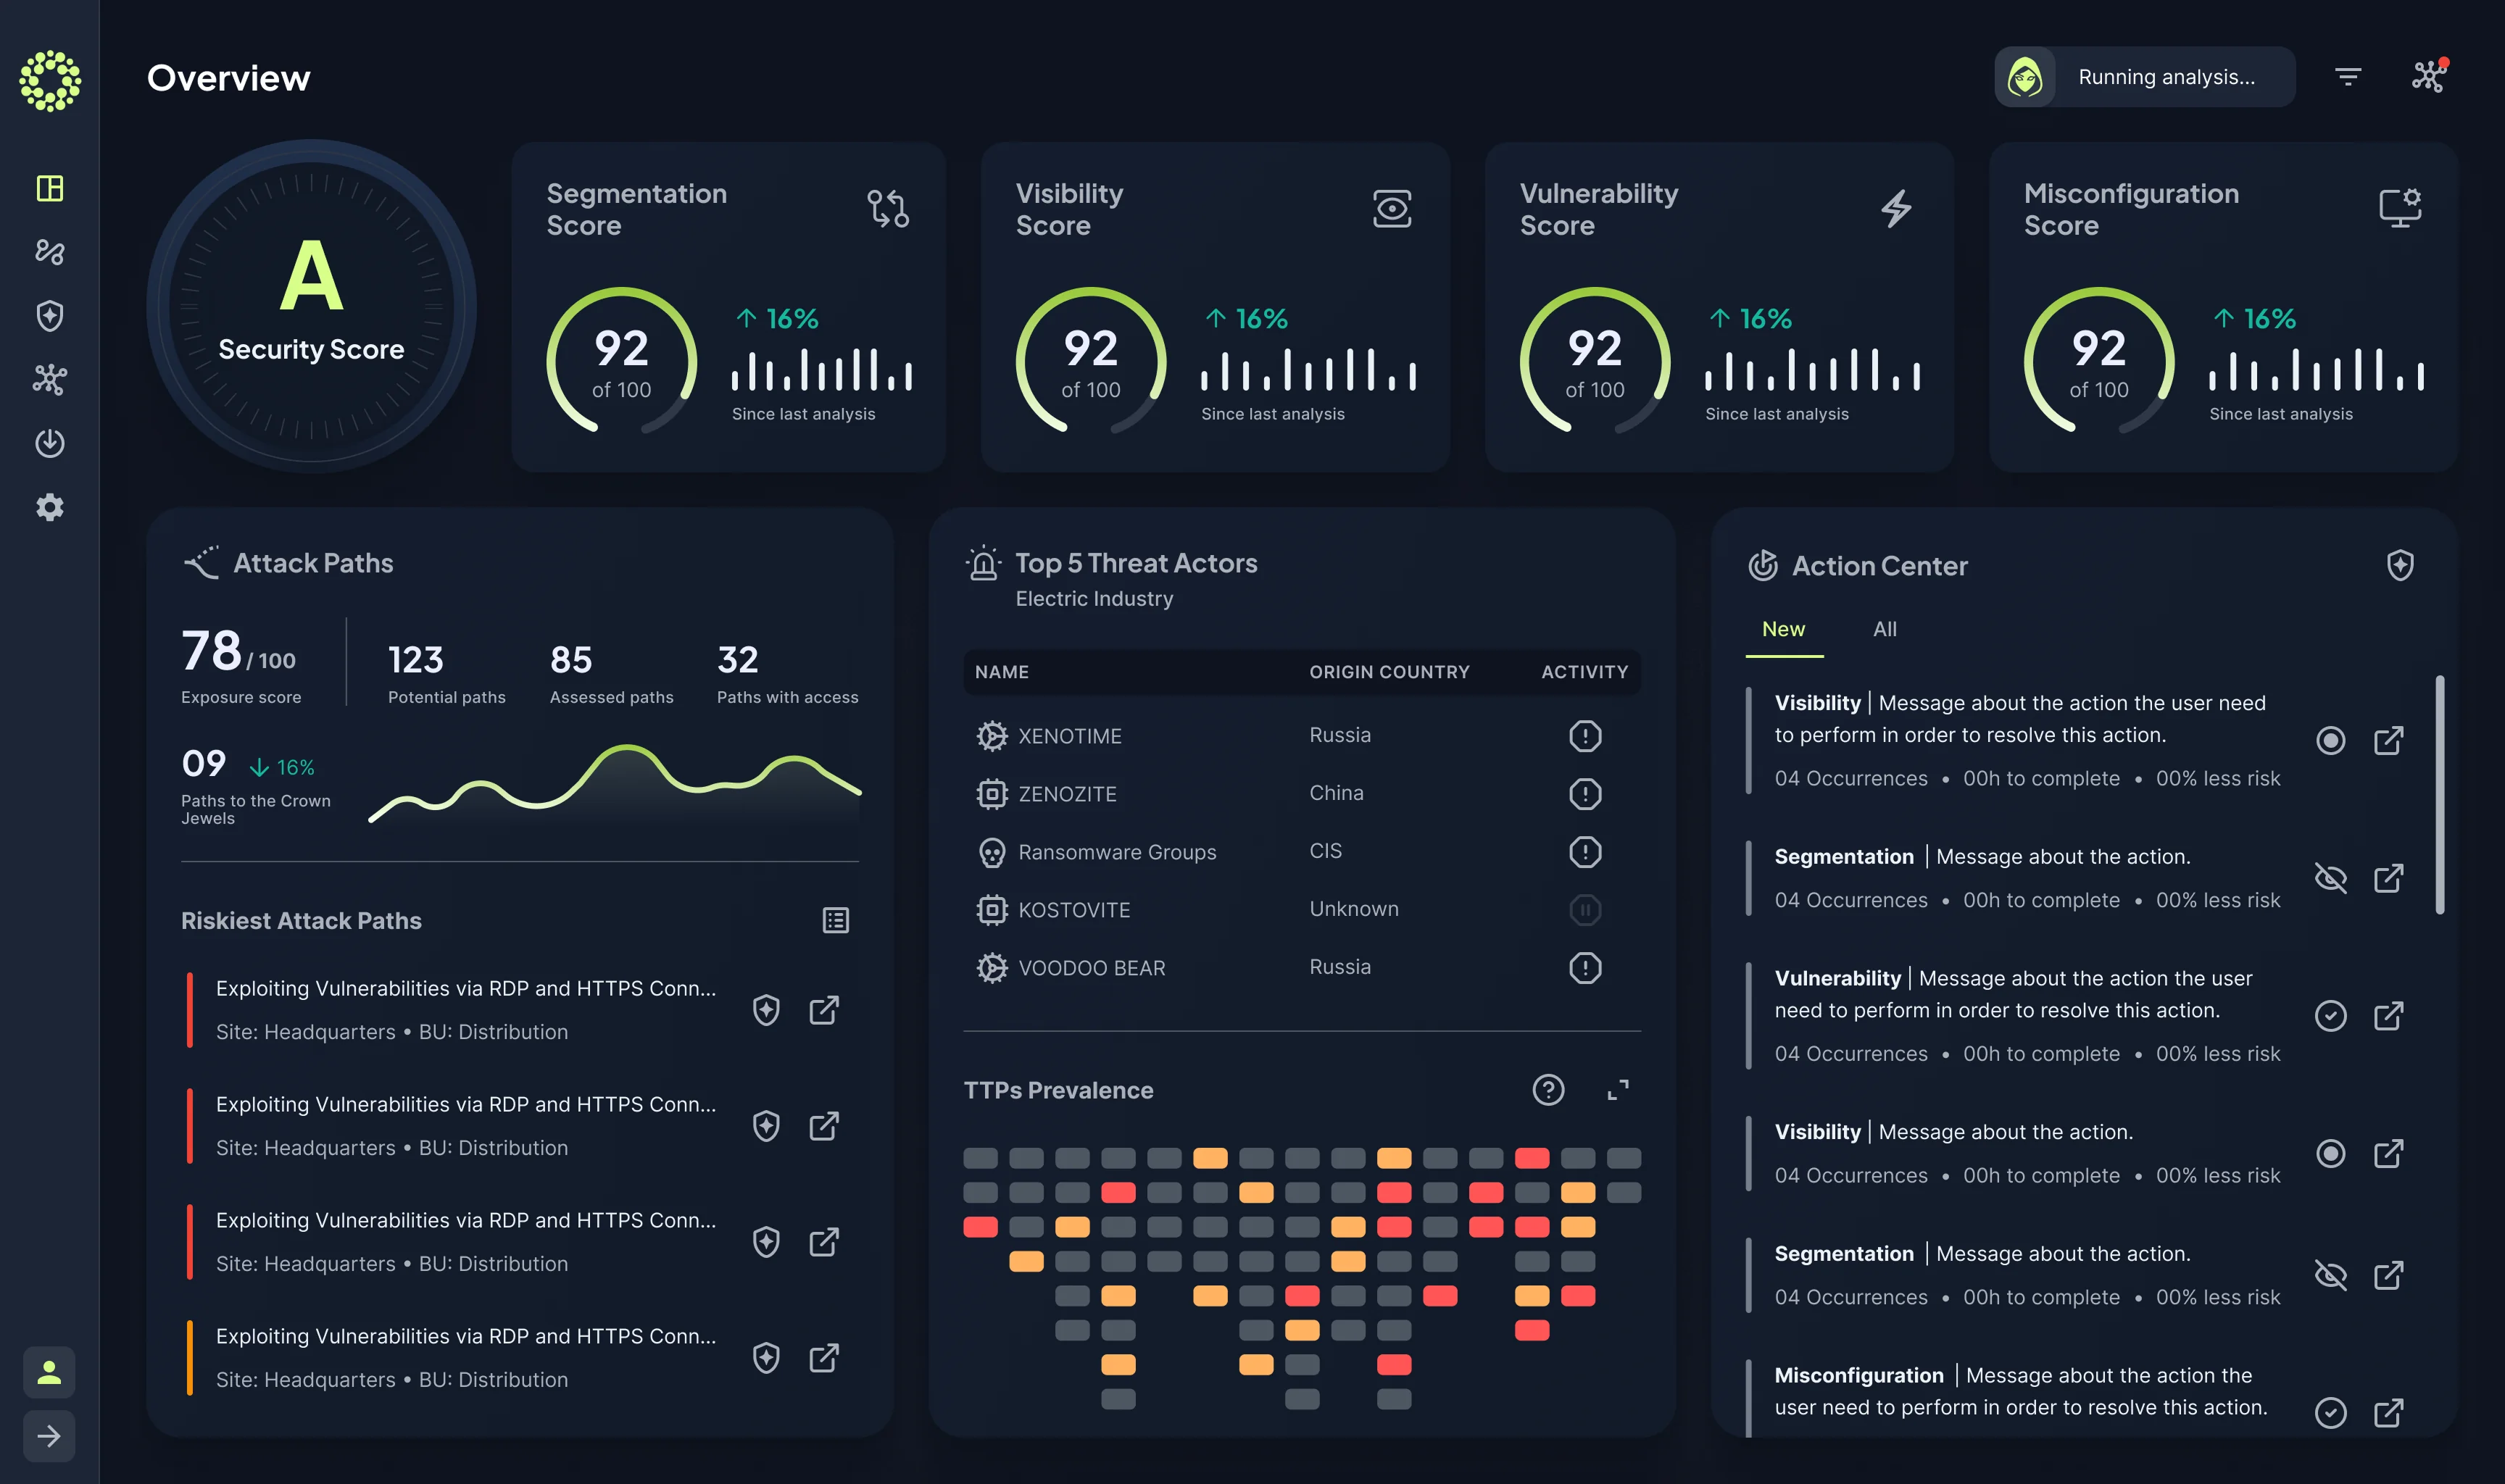This screenshot has width=2505, height=1484.
Task: Toggle hidden-eye on first Segmentation action
Action: tap(2330, 878)
